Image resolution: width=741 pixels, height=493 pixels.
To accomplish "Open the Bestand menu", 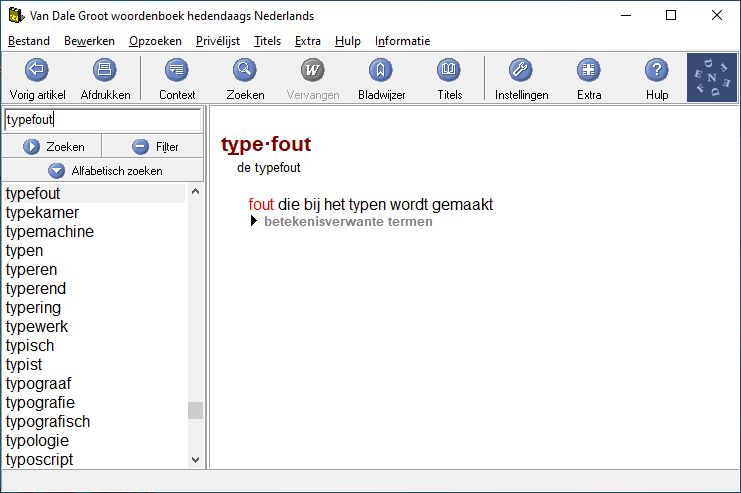I will point(29,41).
